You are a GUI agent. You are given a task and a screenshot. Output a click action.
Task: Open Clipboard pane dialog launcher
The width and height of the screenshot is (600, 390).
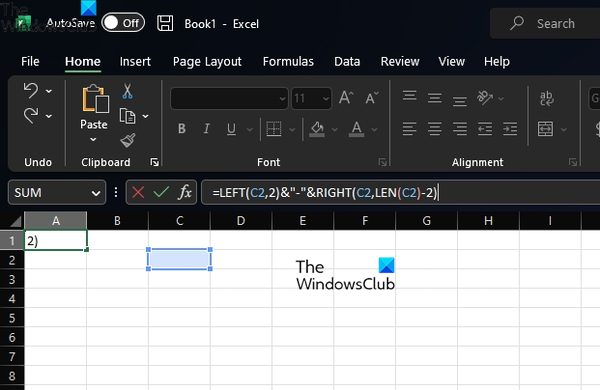coord(155,163)
